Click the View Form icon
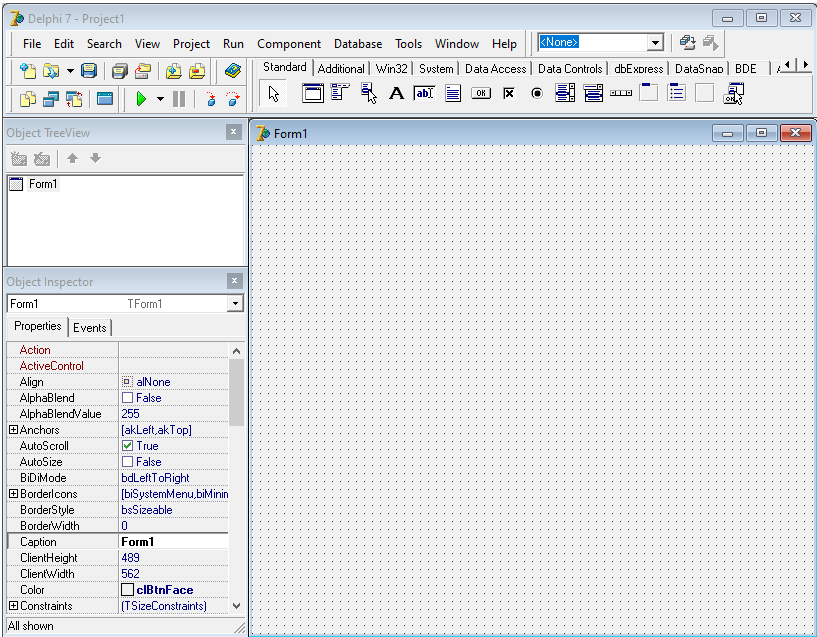The height and width of the screenshot is (637, 817). coord(51,98)
